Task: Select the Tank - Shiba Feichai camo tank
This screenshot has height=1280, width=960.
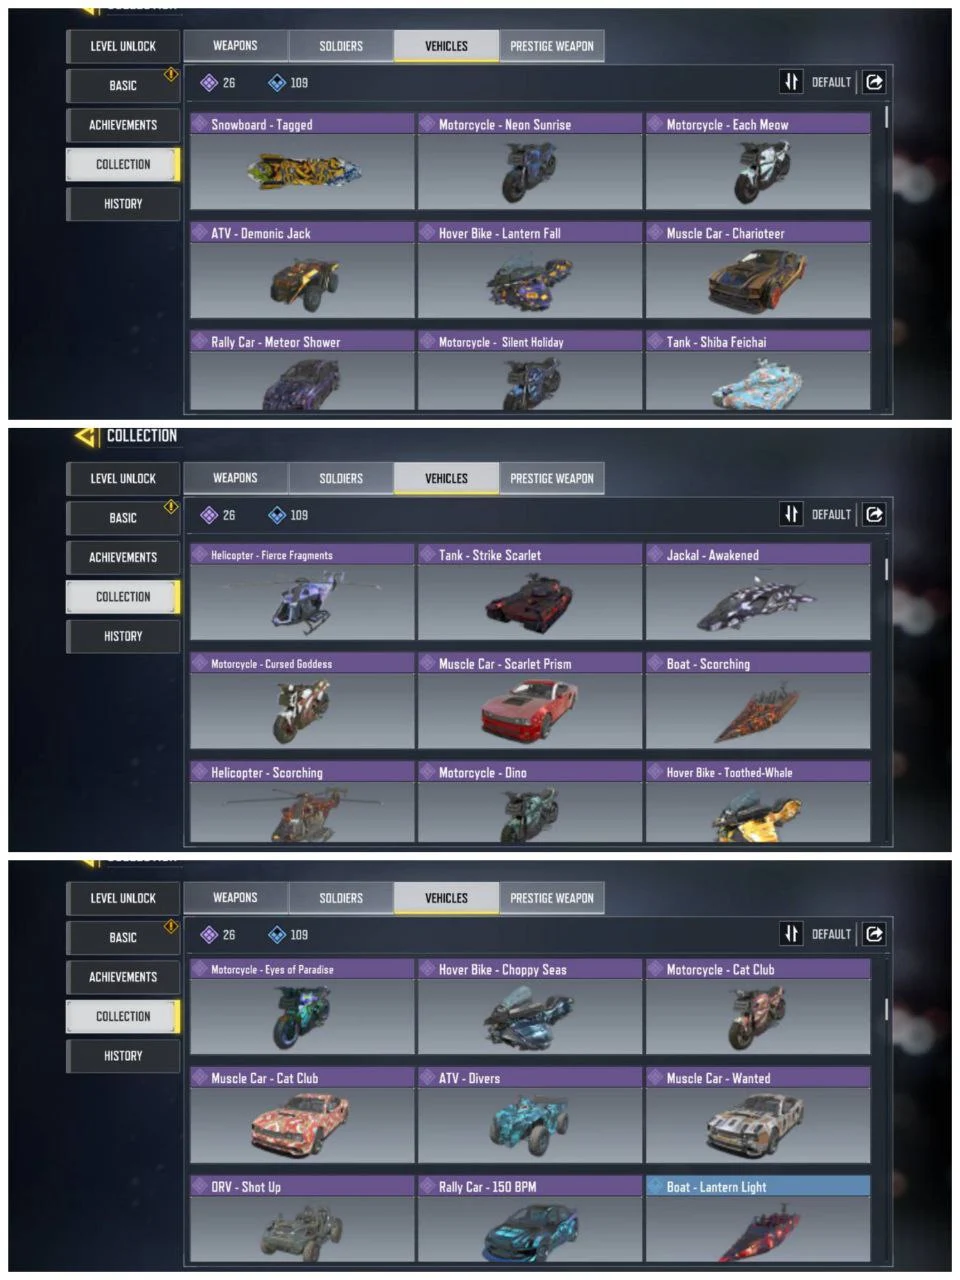Action: pyautogui.click(x=758, y=371)
